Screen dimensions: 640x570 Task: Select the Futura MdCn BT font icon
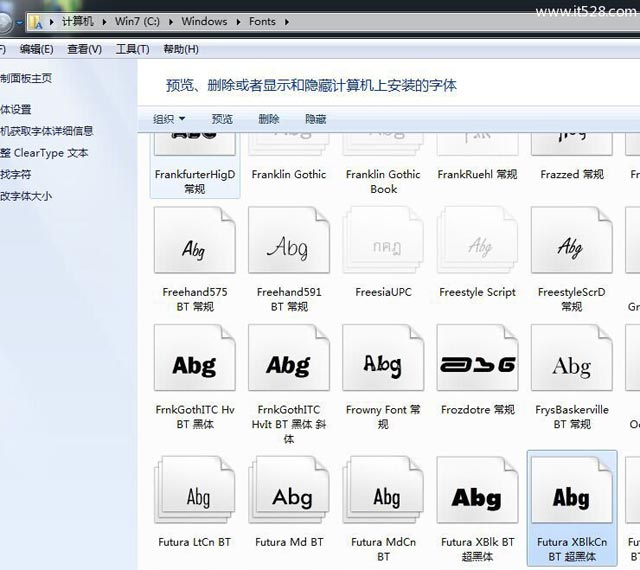click(x=383, y=490)
